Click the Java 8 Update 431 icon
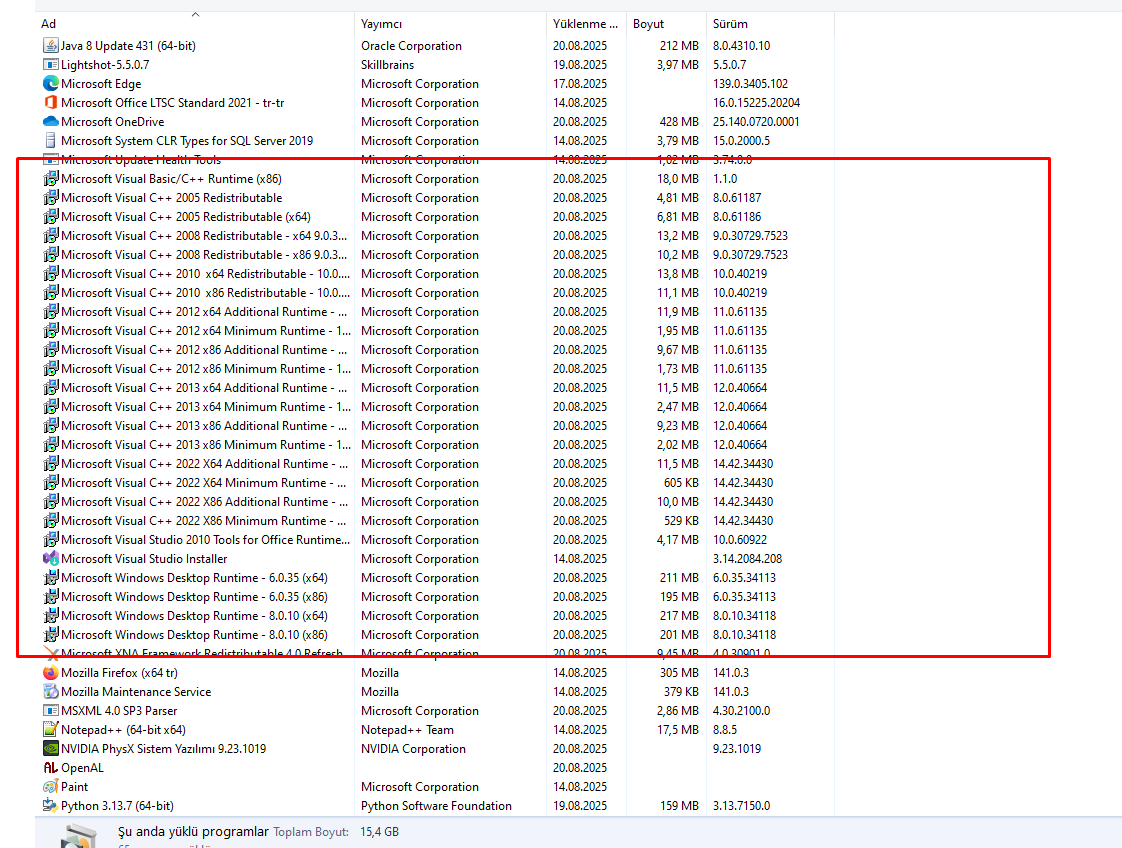1122x848 pixels. pyautogui.click(x=51, y=45)
